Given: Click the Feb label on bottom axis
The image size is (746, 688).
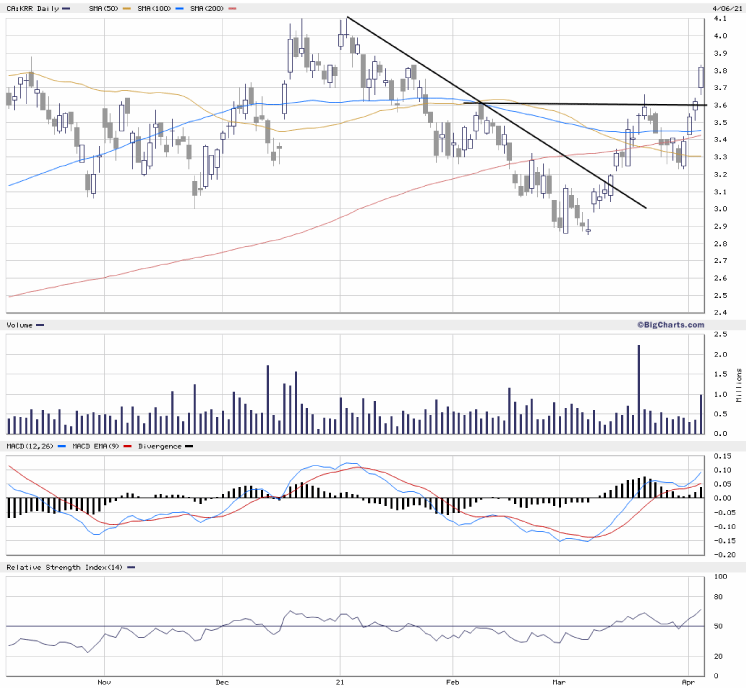Looking at the screenshot, I should [x=452, y=680].
